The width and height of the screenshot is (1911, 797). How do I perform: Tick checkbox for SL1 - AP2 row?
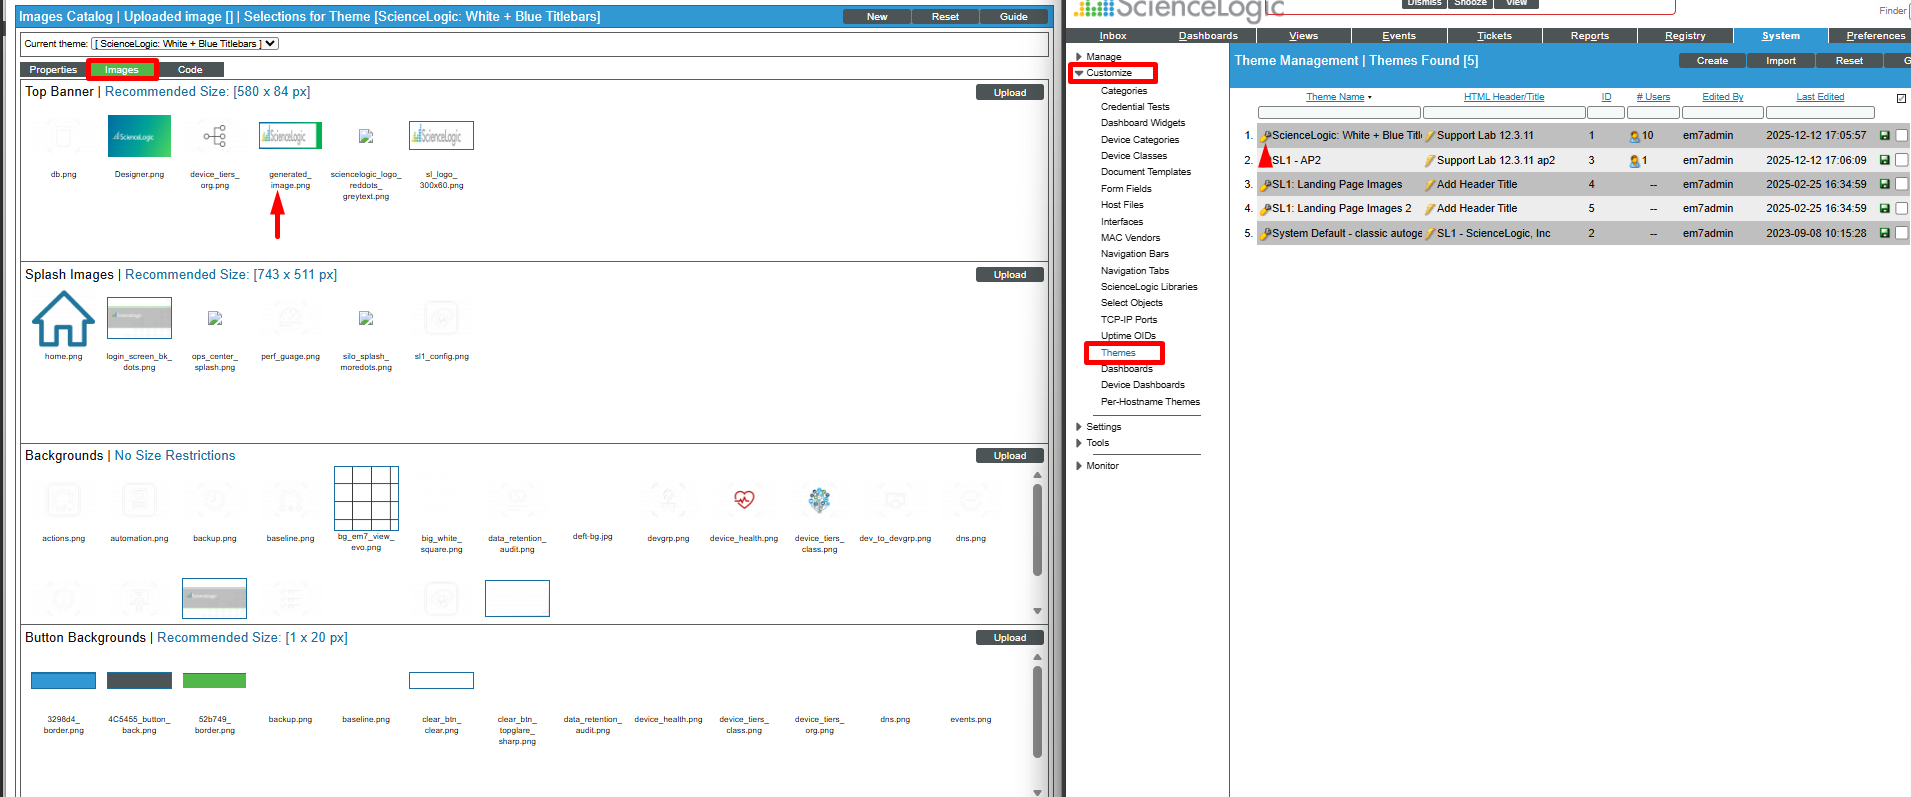coord(1902,160)
